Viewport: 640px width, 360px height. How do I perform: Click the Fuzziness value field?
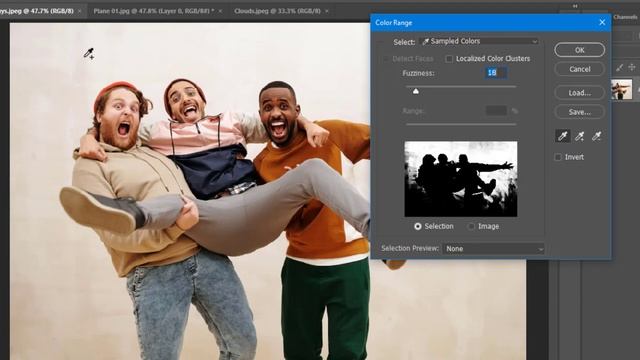click(x=496, y=73)
